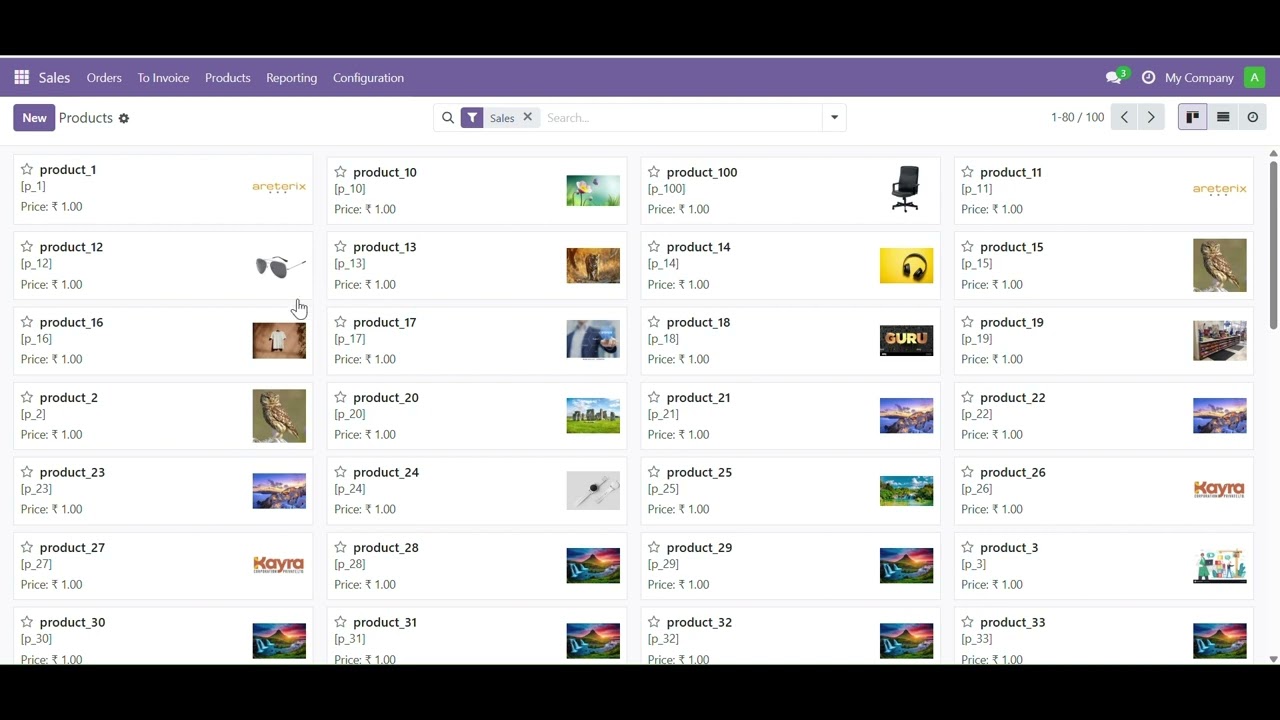Go to previous page arrow
Viewport: 1280px width, 720px height.
click(x=1124, y=118)
